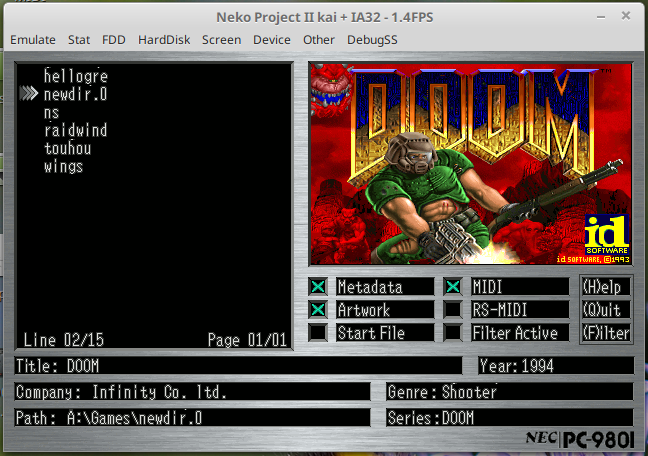
Task: Select raidwind in the game list
Action: tap(76, 130)
